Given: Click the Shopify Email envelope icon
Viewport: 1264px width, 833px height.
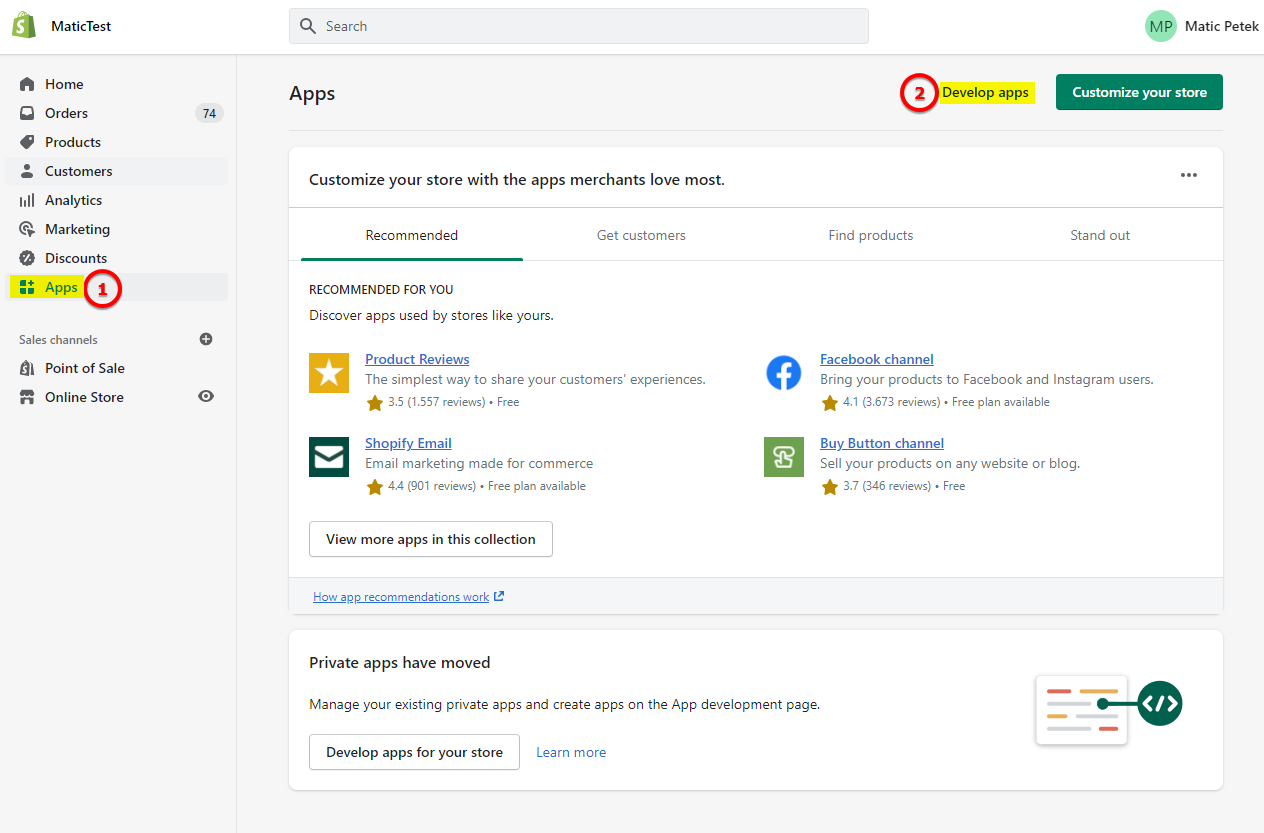Looking at the screenshot, I should tap(329, 457).
